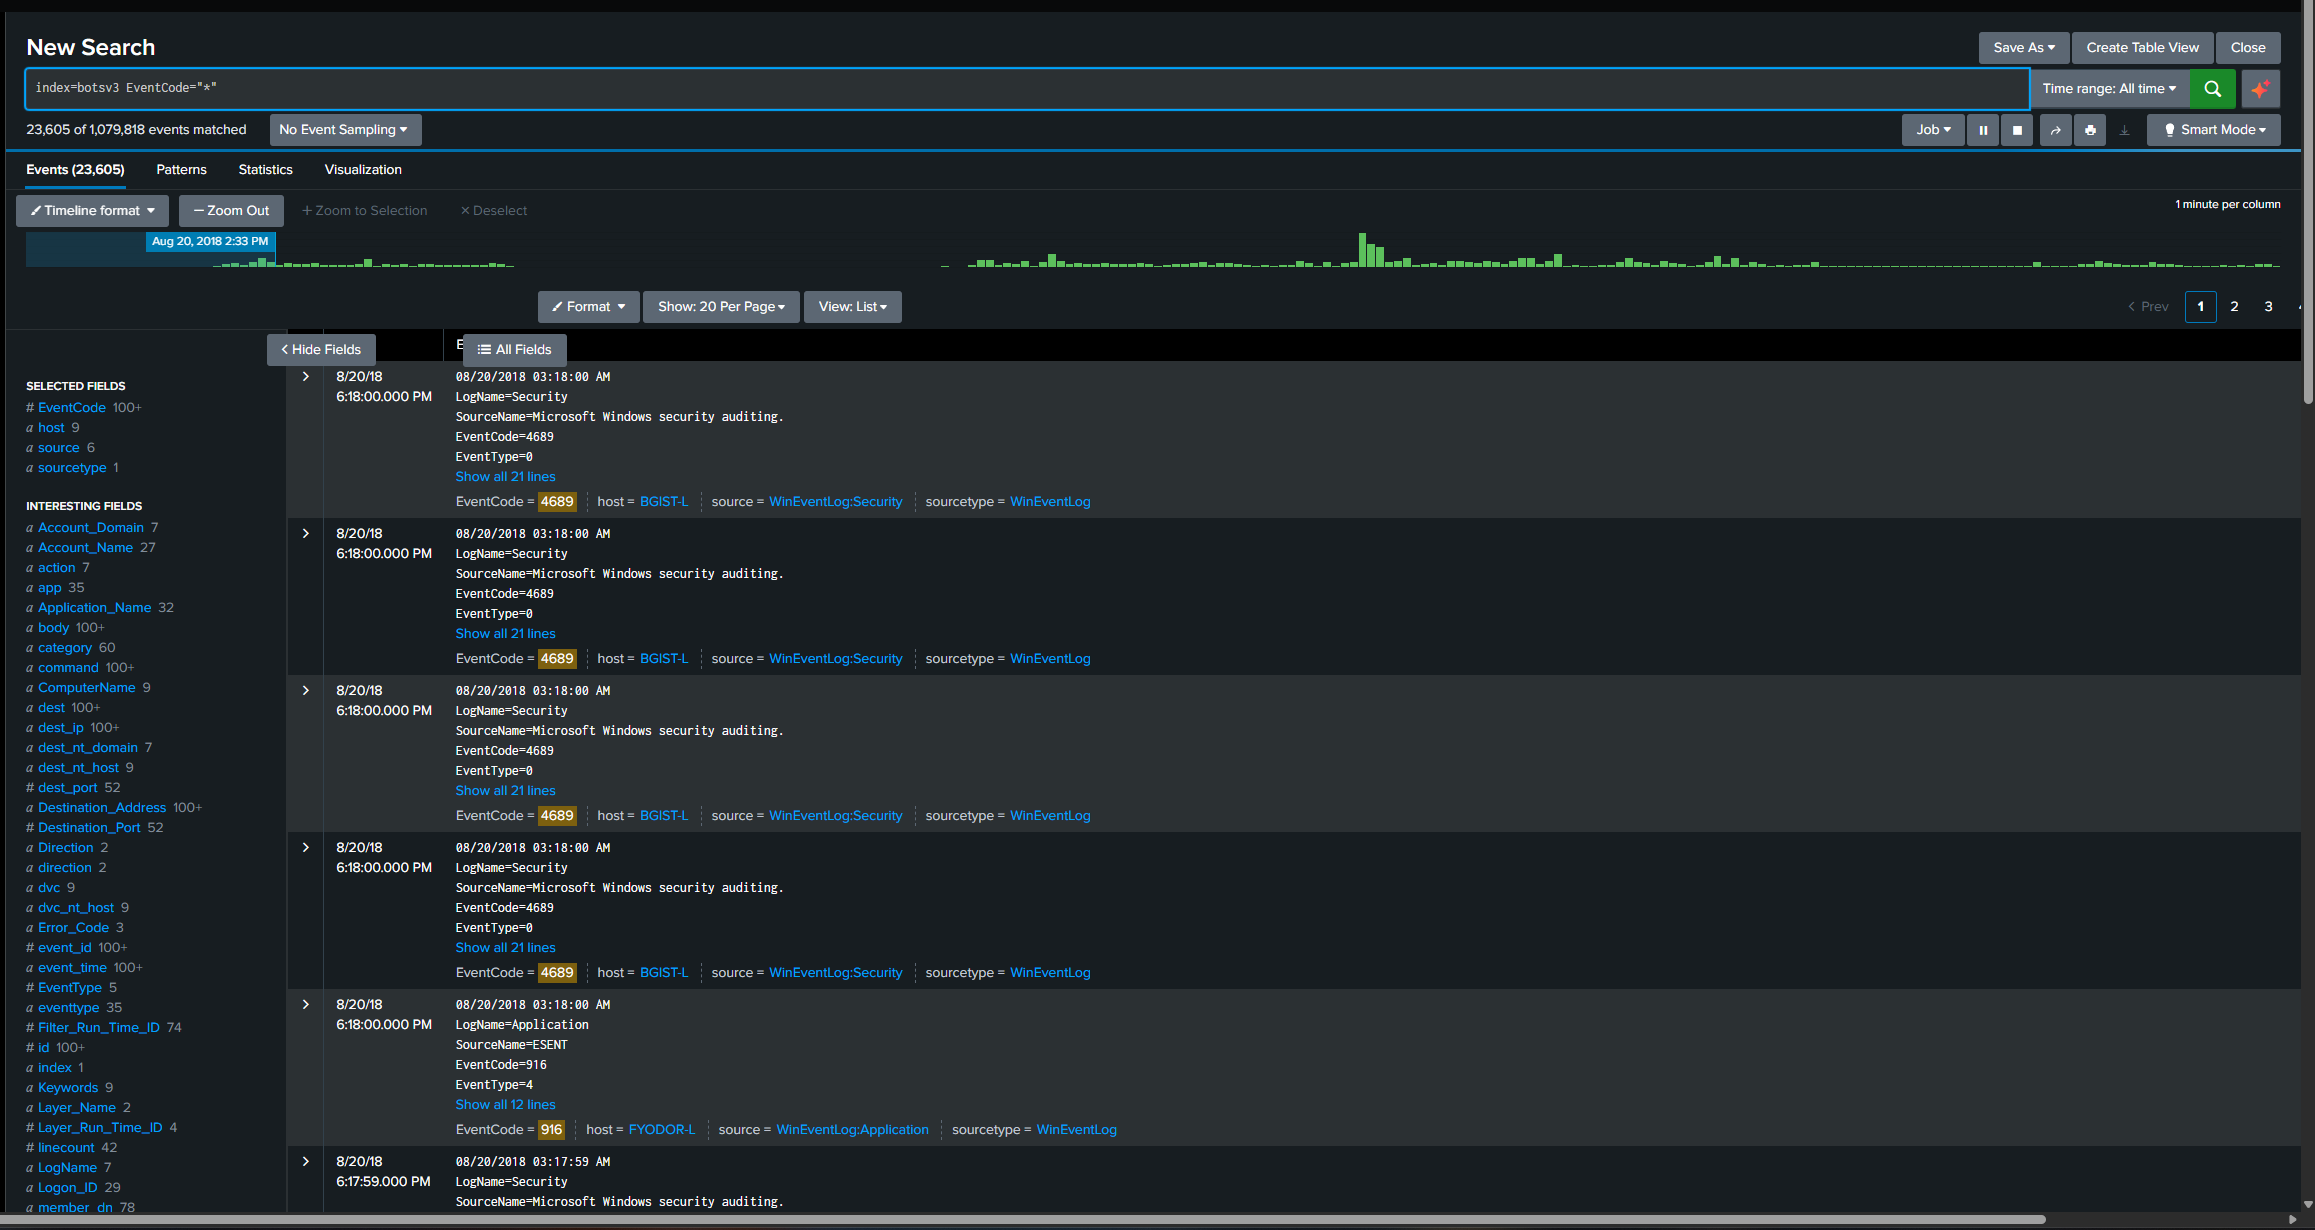Click the tallest timeline histogram bar
Screen dimensions: 2315x1230
pos(1362,250)
